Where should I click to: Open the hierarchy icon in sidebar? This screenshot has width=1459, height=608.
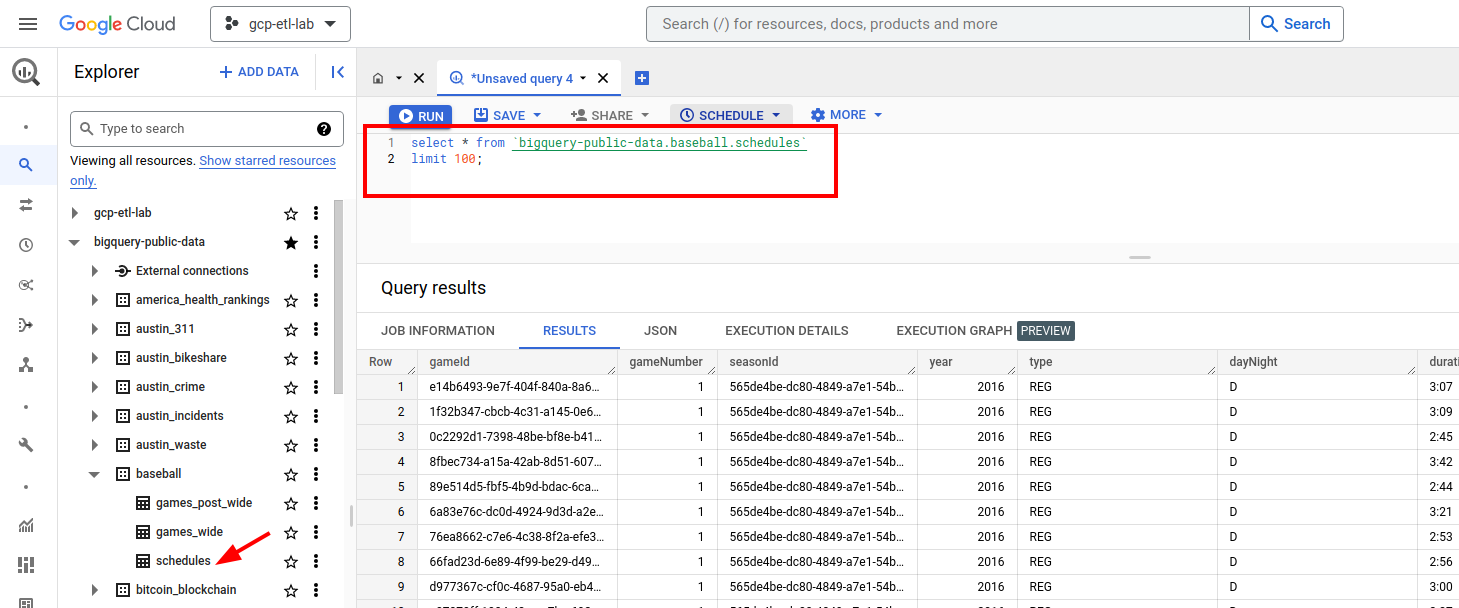[x=26, y=365]
